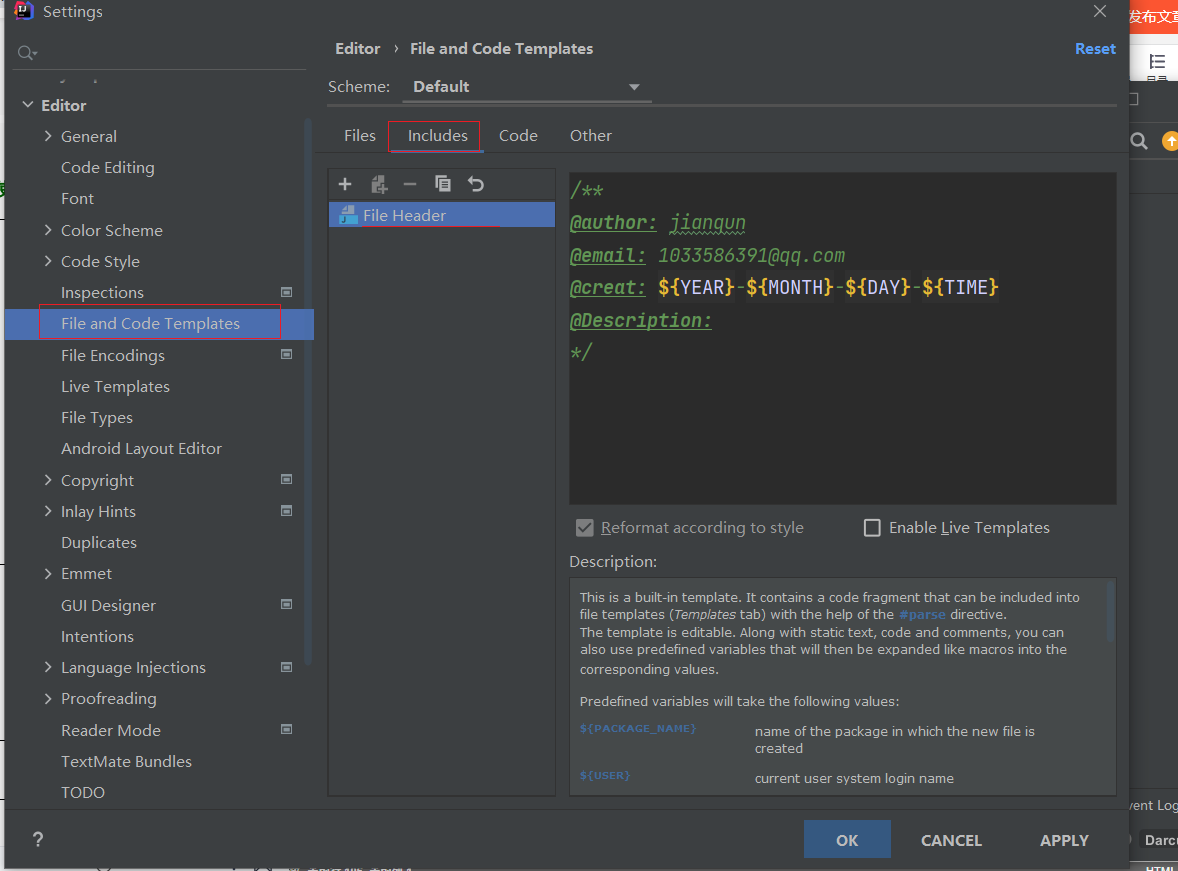The width and height of the screenshot is (1178, 871).
Task: Expand the Inlay Hints node
Action: tap(48, 511)
